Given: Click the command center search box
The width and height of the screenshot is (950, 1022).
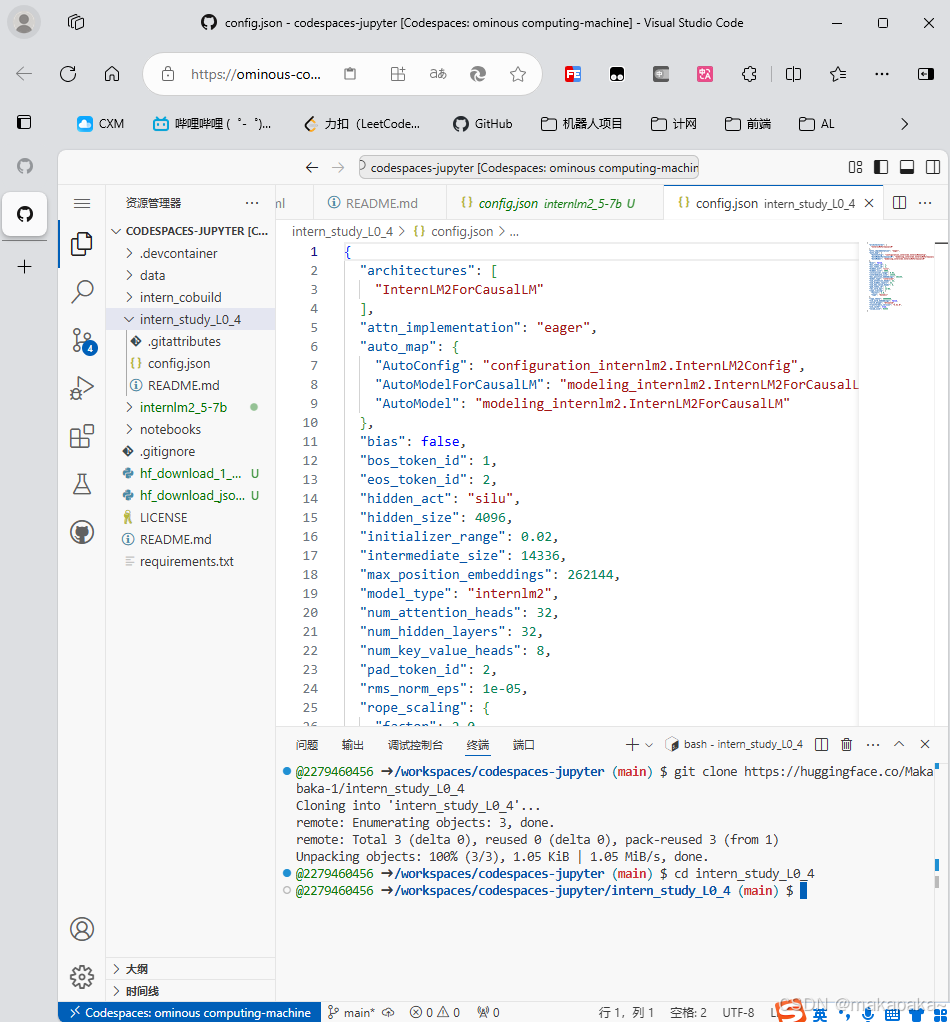Looking at the screenshot, I should tap(528, 168).
